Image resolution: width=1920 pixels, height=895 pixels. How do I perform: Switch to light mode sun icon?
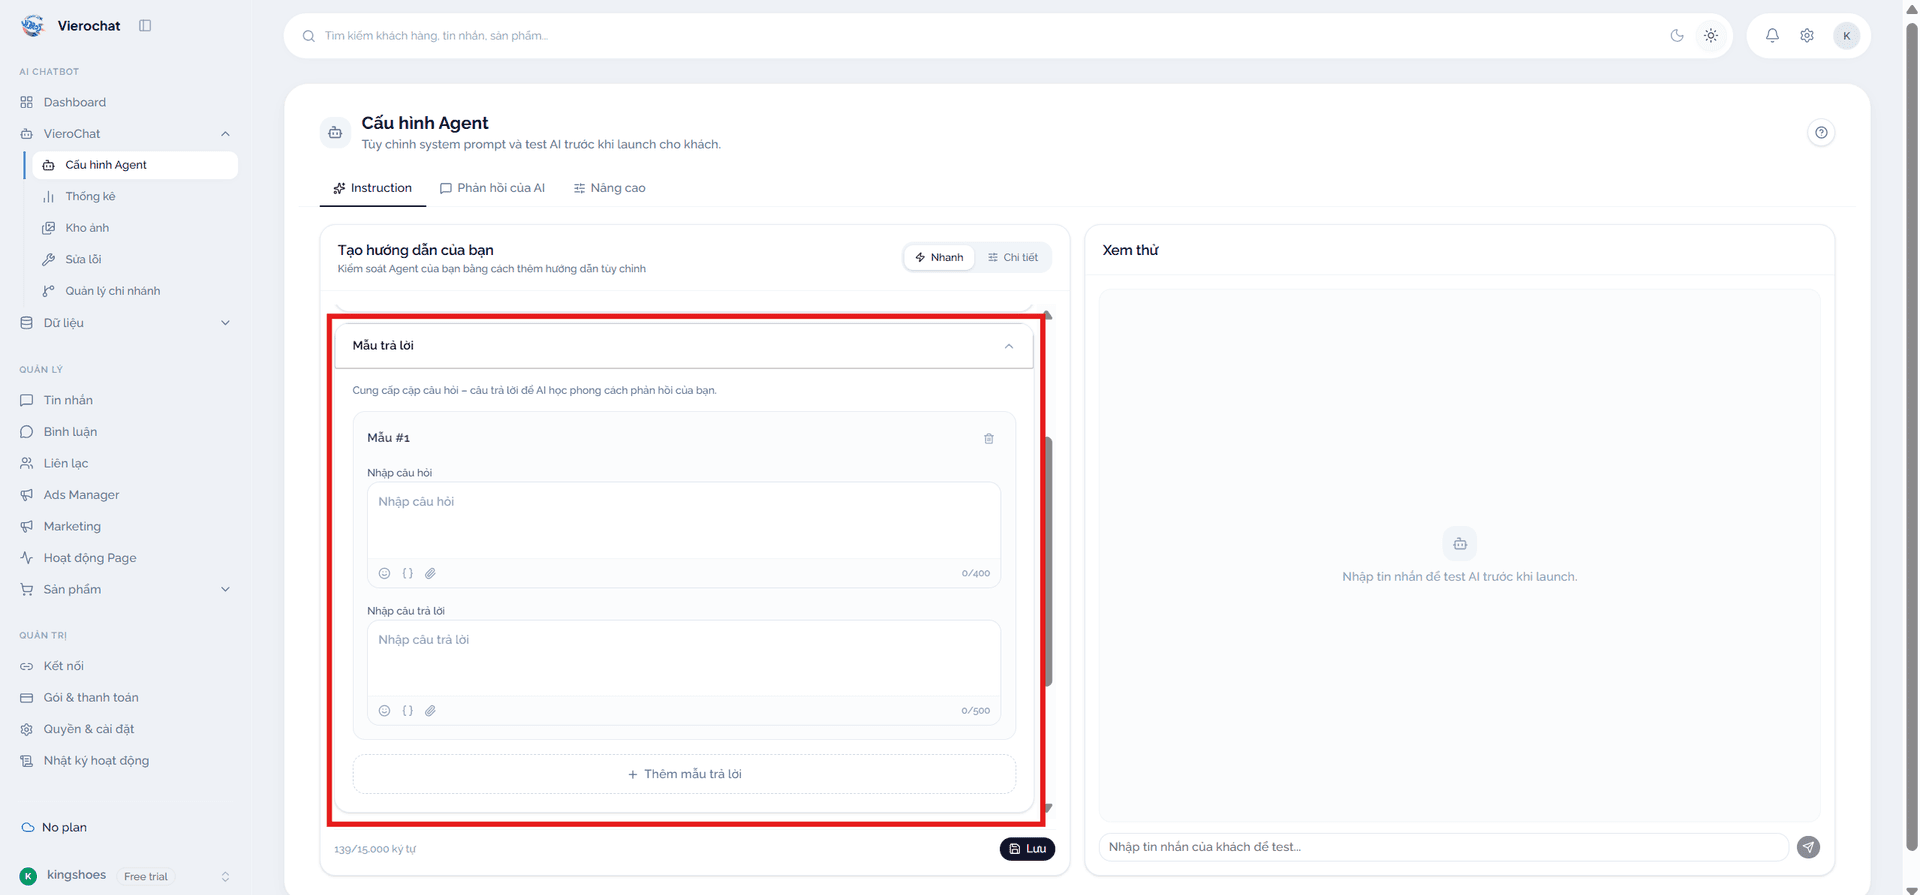coord(1711,35)
